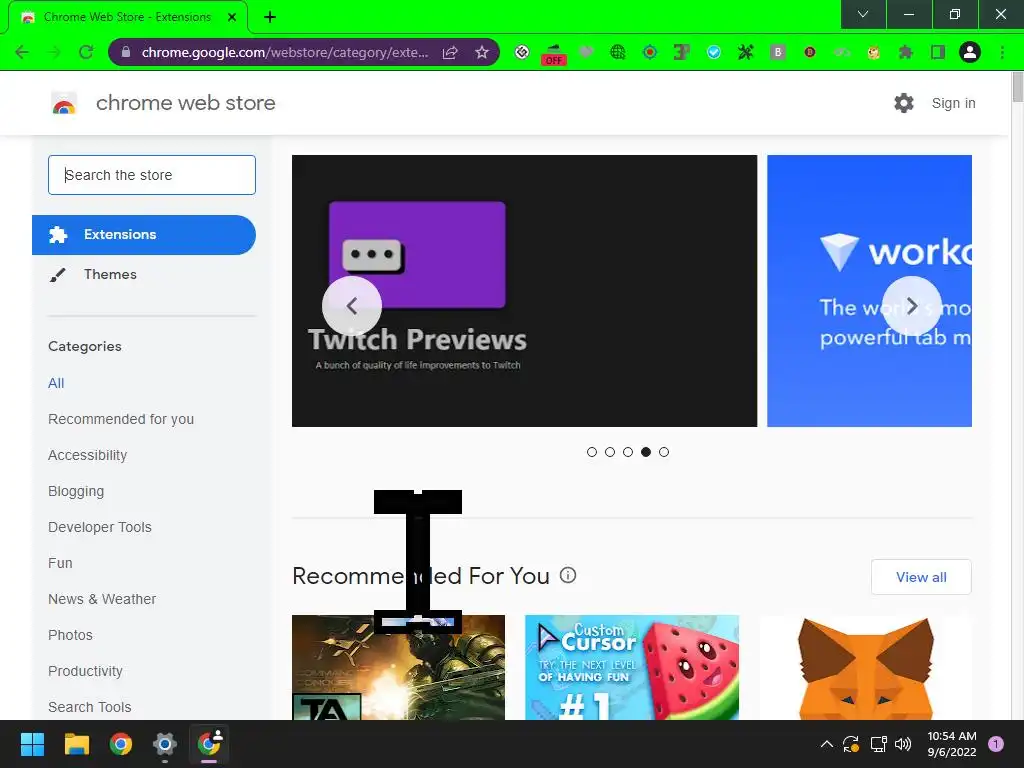Click the crossed tools extension icon
The image size is (1024, 768).
(x=745, y=52)
